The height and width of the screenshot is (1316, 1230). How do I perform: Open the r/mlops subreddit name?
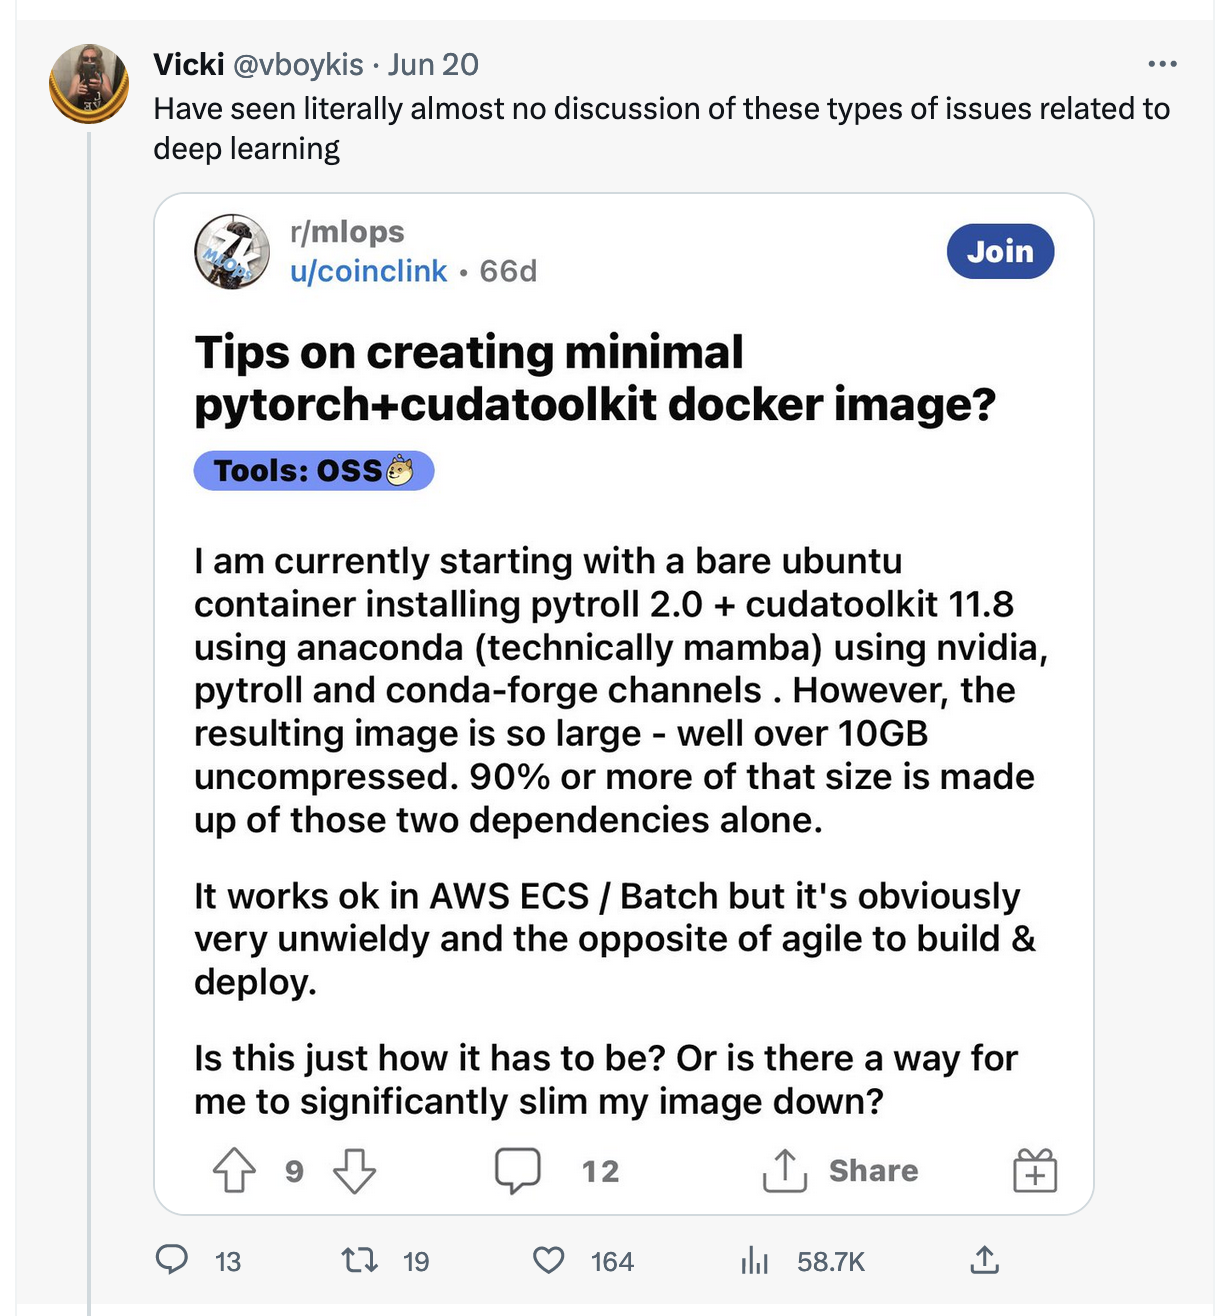pos(347,231)
